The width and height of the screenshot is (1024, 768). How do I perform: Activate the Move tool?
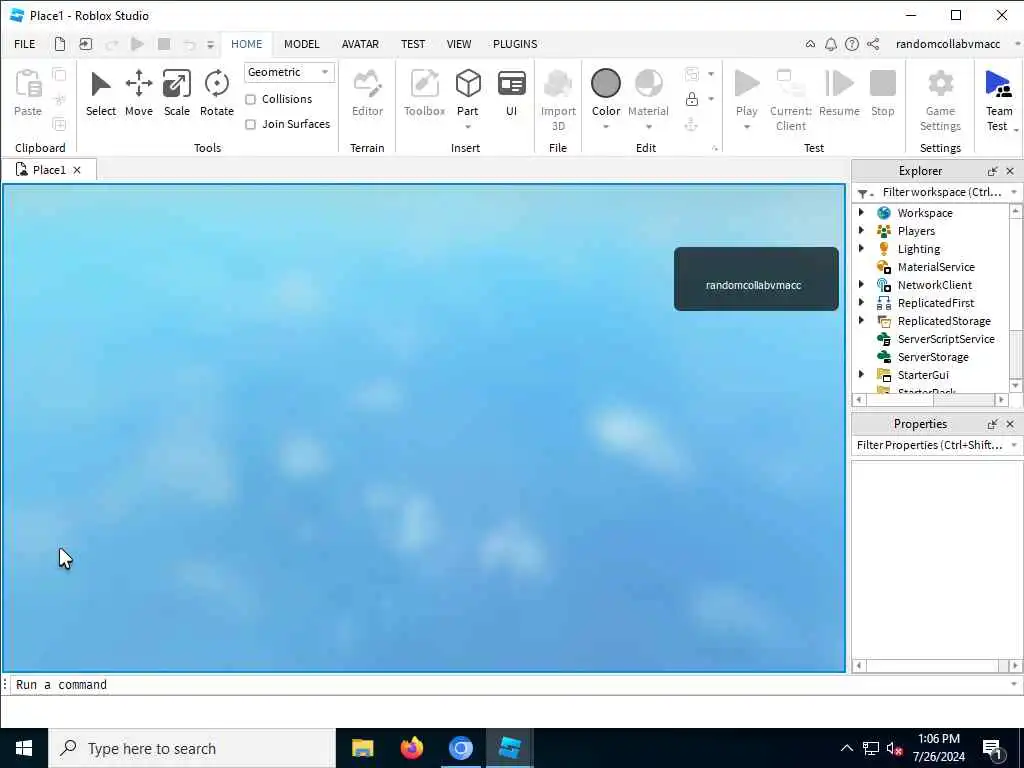pyautogui.click(x=138, y=94)
